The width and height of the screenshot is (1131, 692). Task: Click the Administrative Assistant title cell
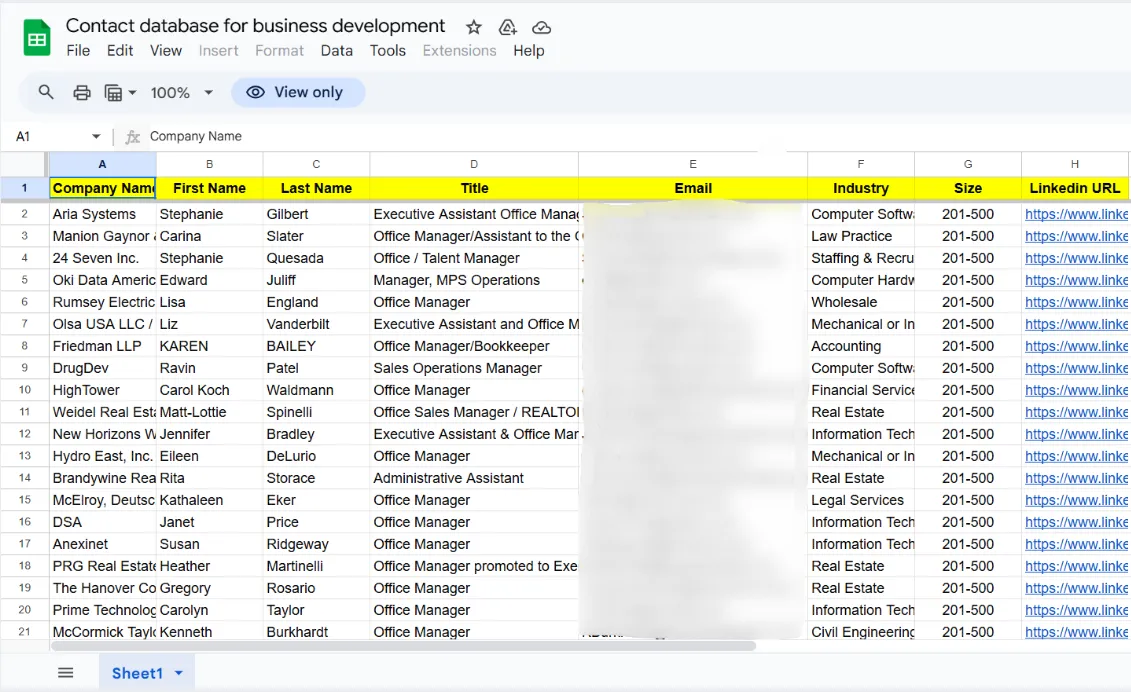coord(474,478)
